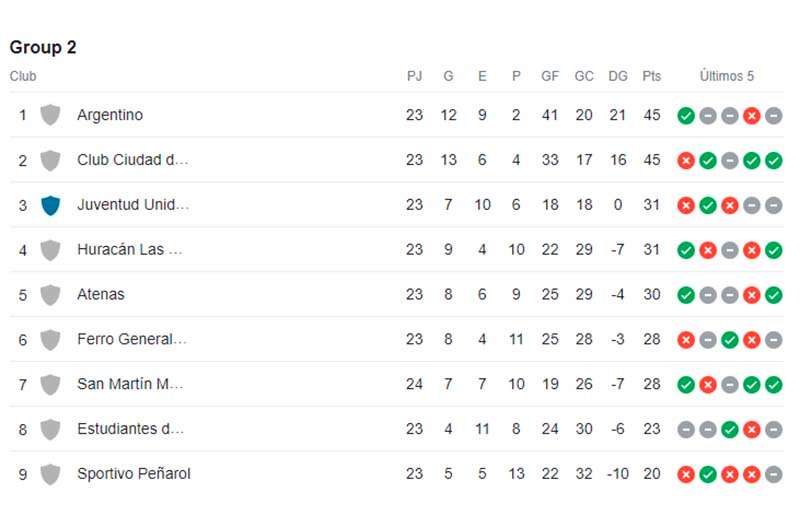Click the blue Juventud Unida shield icon

coord(51,205)
